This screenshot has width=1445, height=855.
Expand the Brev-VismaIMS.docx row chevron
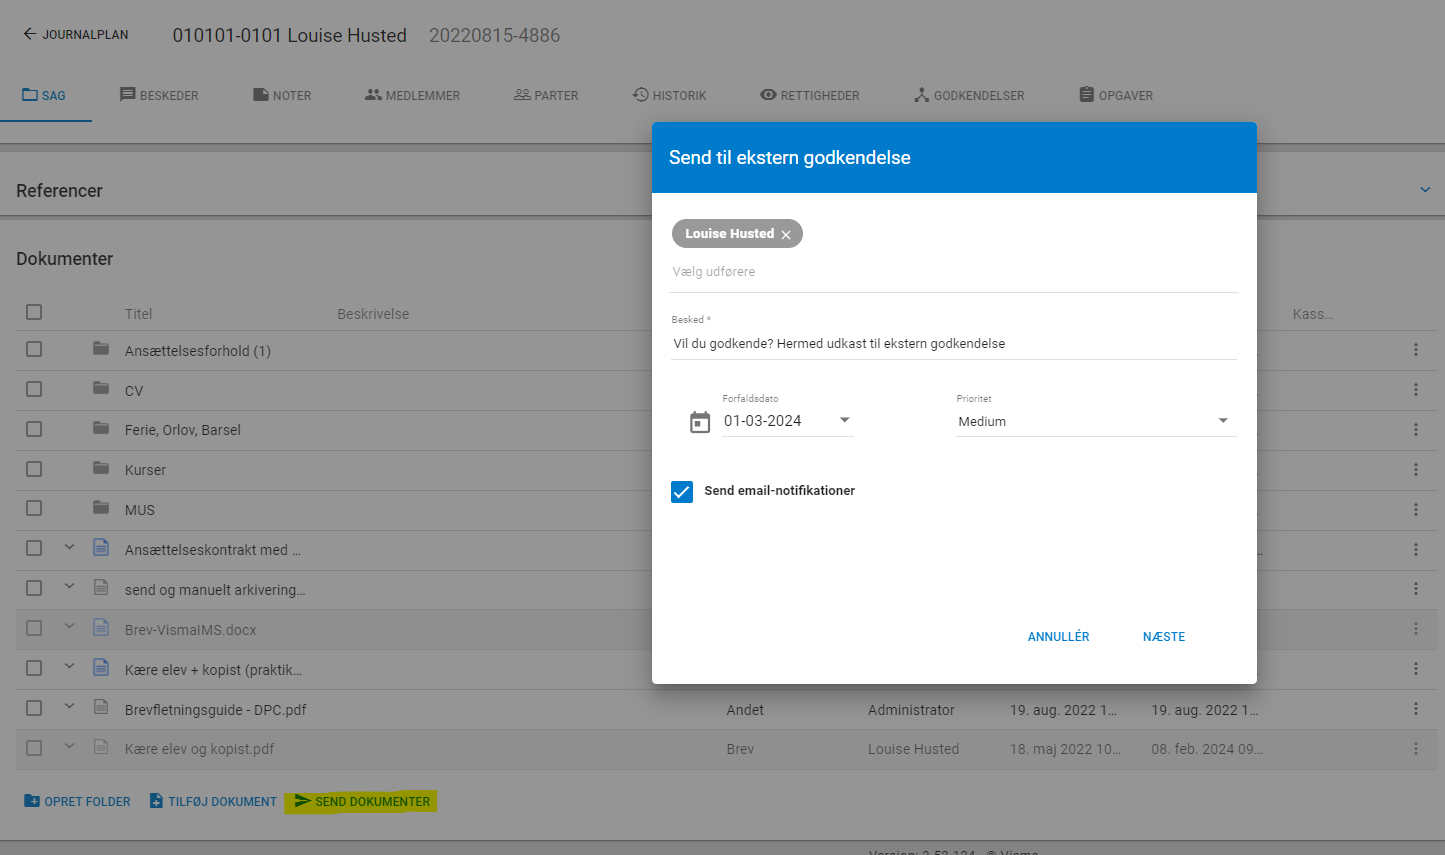click(x=69, y=627)
